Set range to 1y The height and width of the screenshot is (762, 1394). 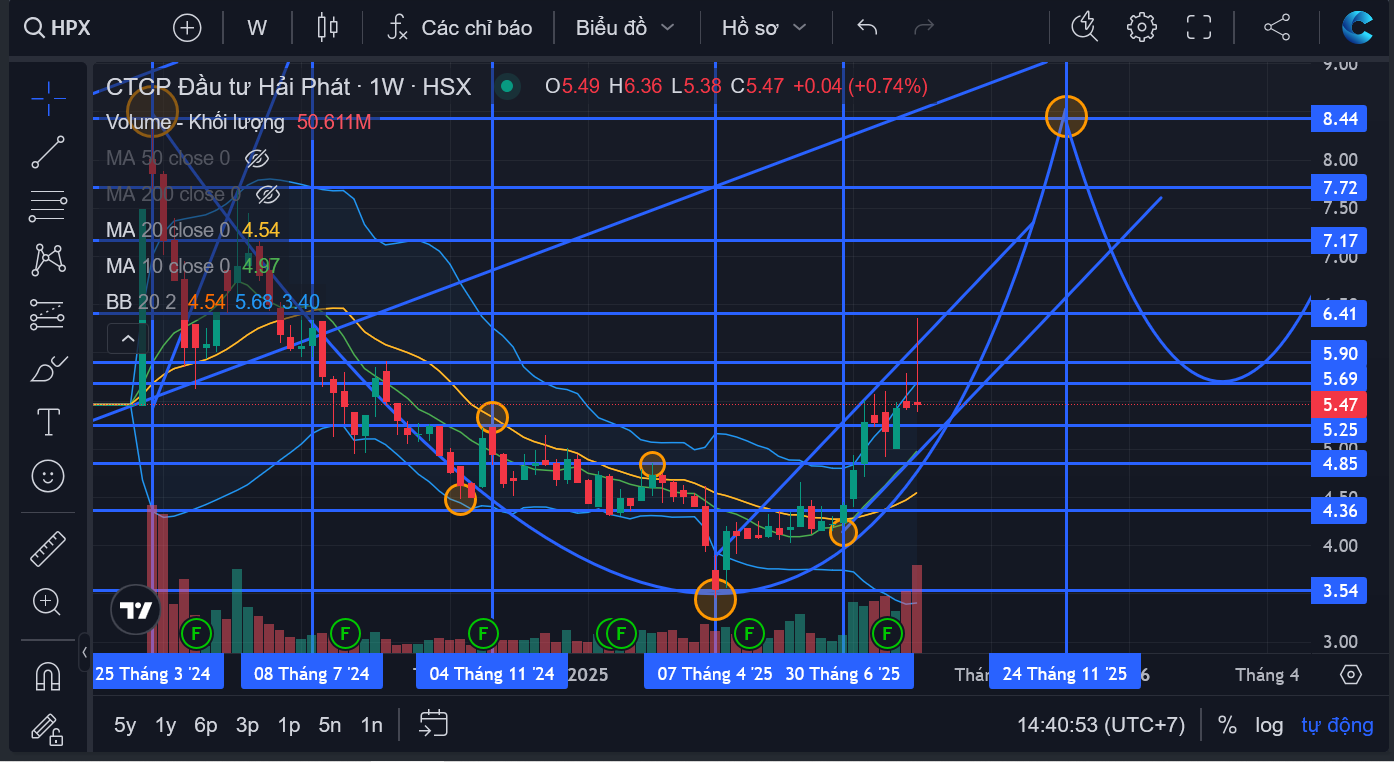(166, 725)
